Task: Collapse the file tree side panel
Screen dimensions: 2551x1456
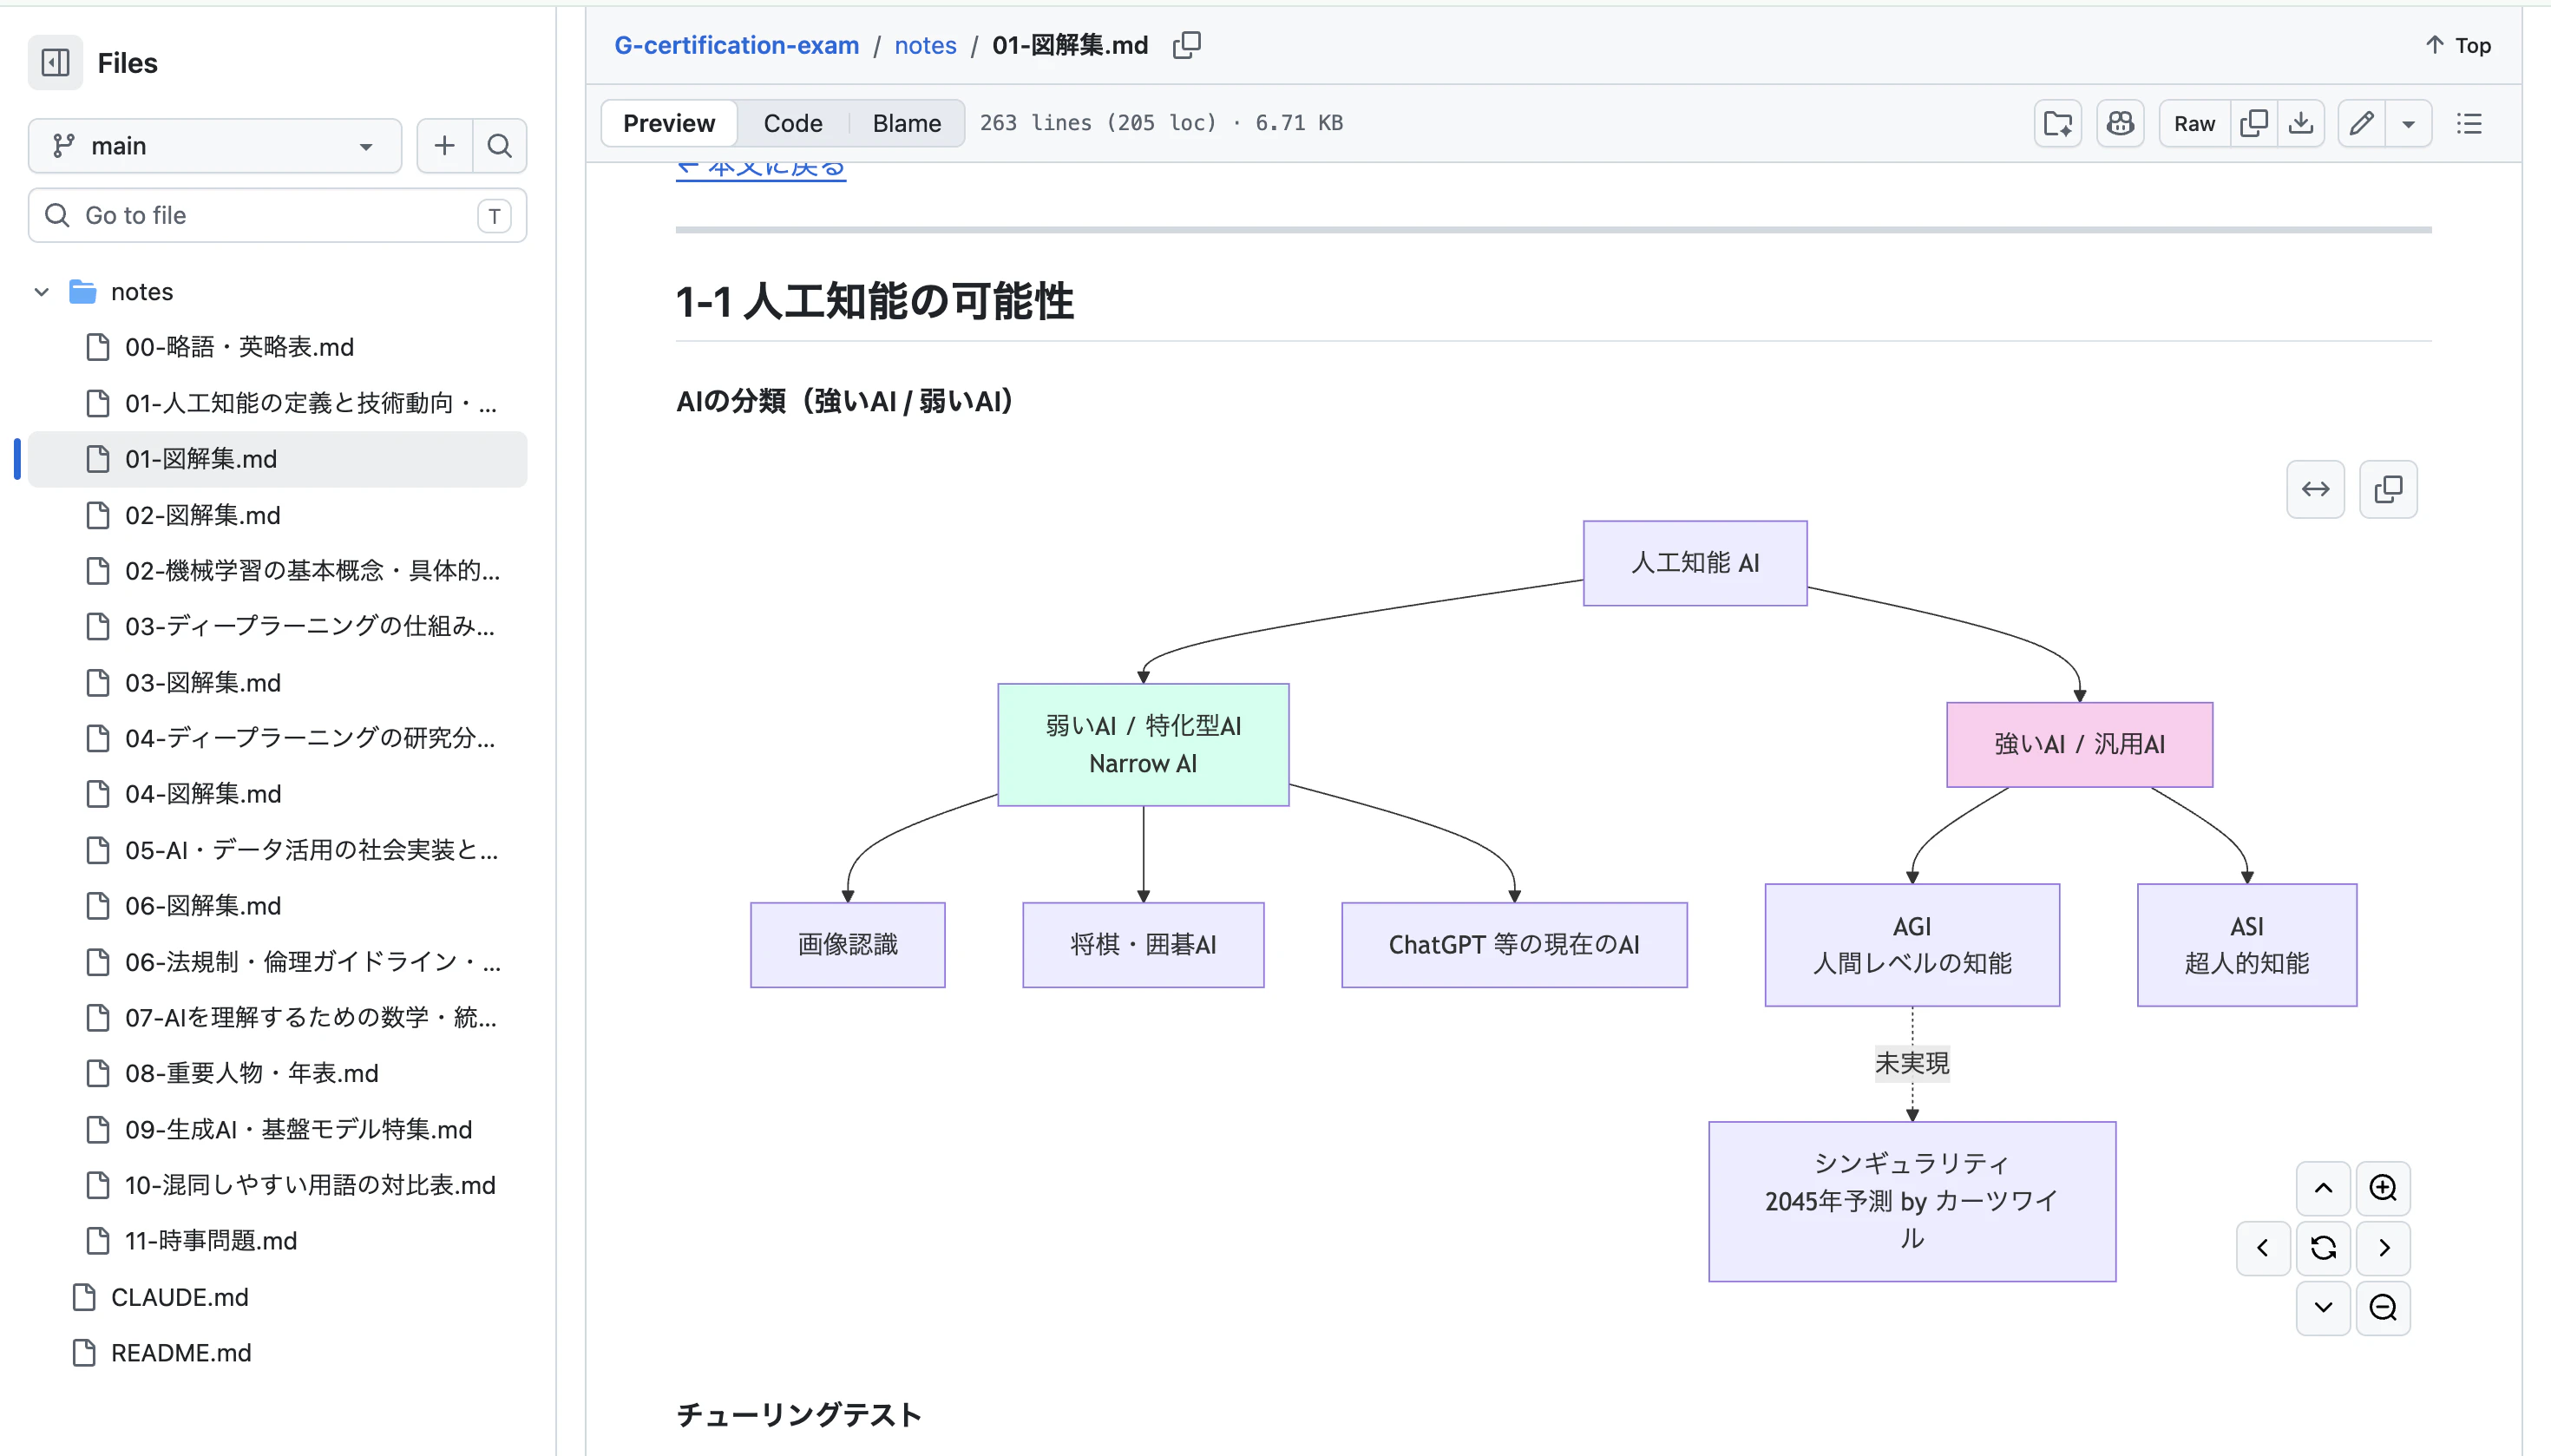Action: click(x=55, y=63)
